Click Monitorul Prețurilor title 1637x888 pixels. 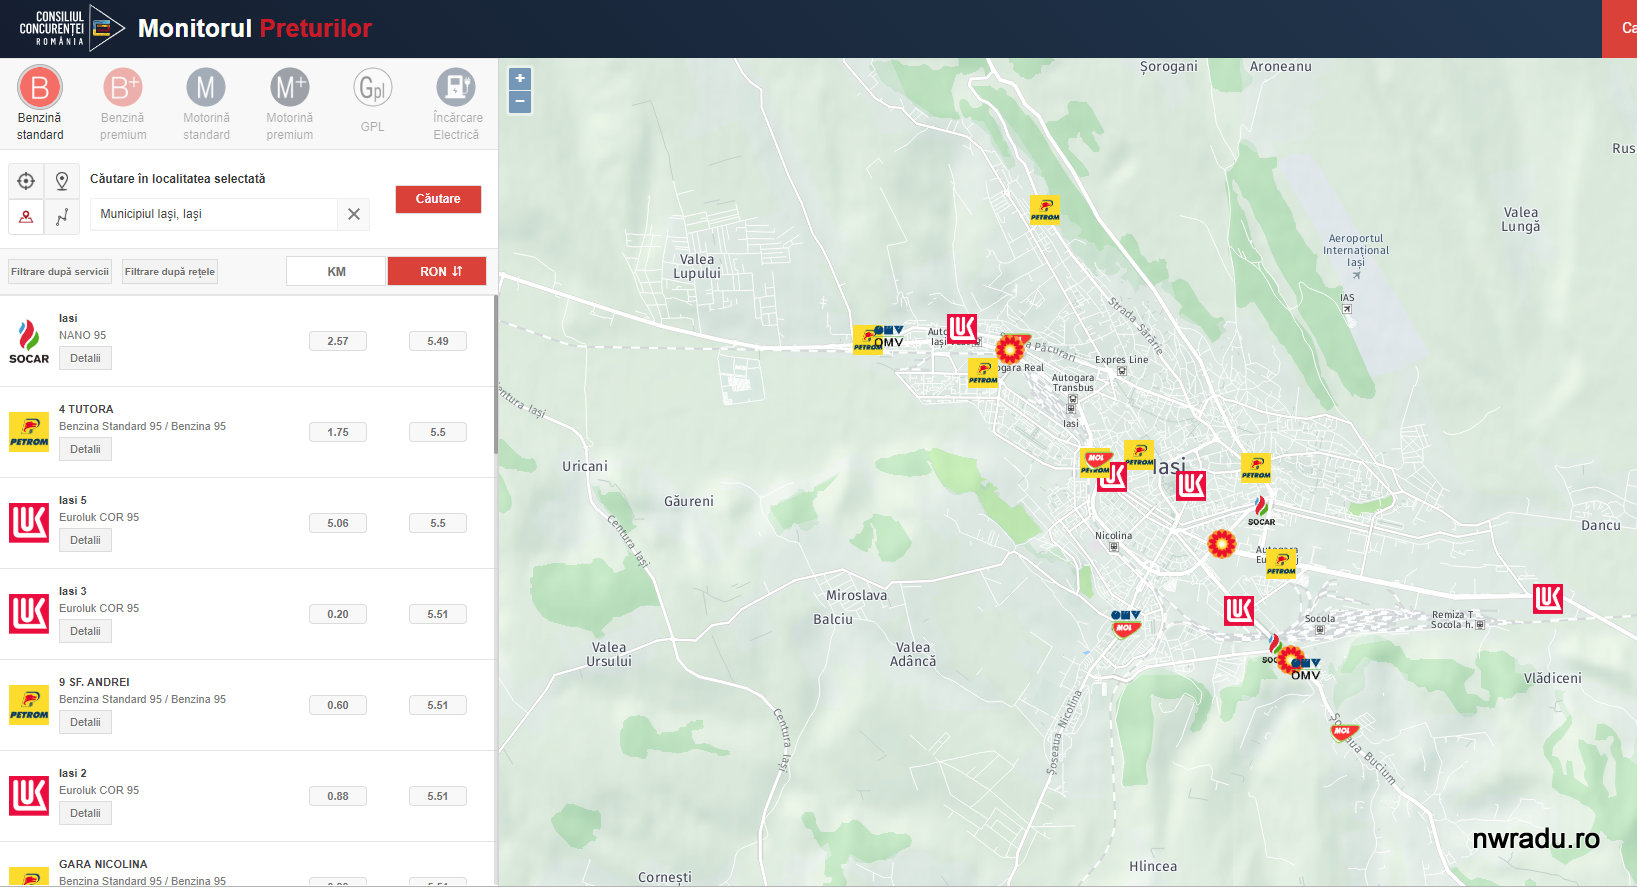(x=255, y=28)
